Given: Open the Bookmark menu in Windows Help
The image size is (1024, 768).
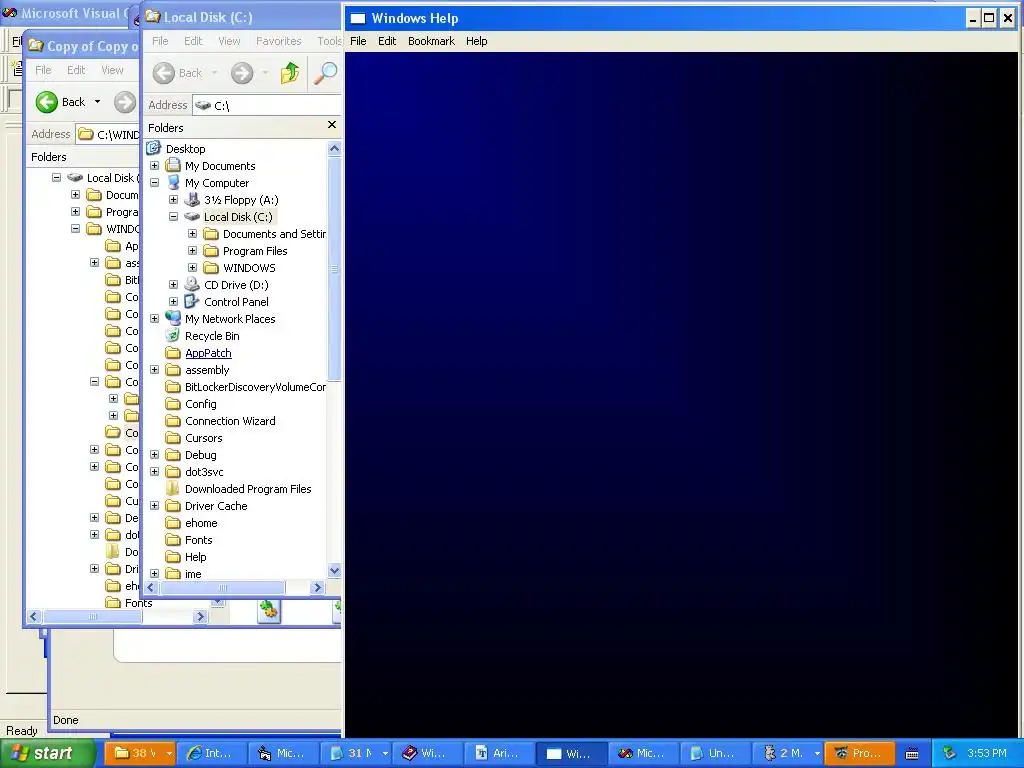Looking at the screenshot, I should pyautogui.click(x=431, y=40).
